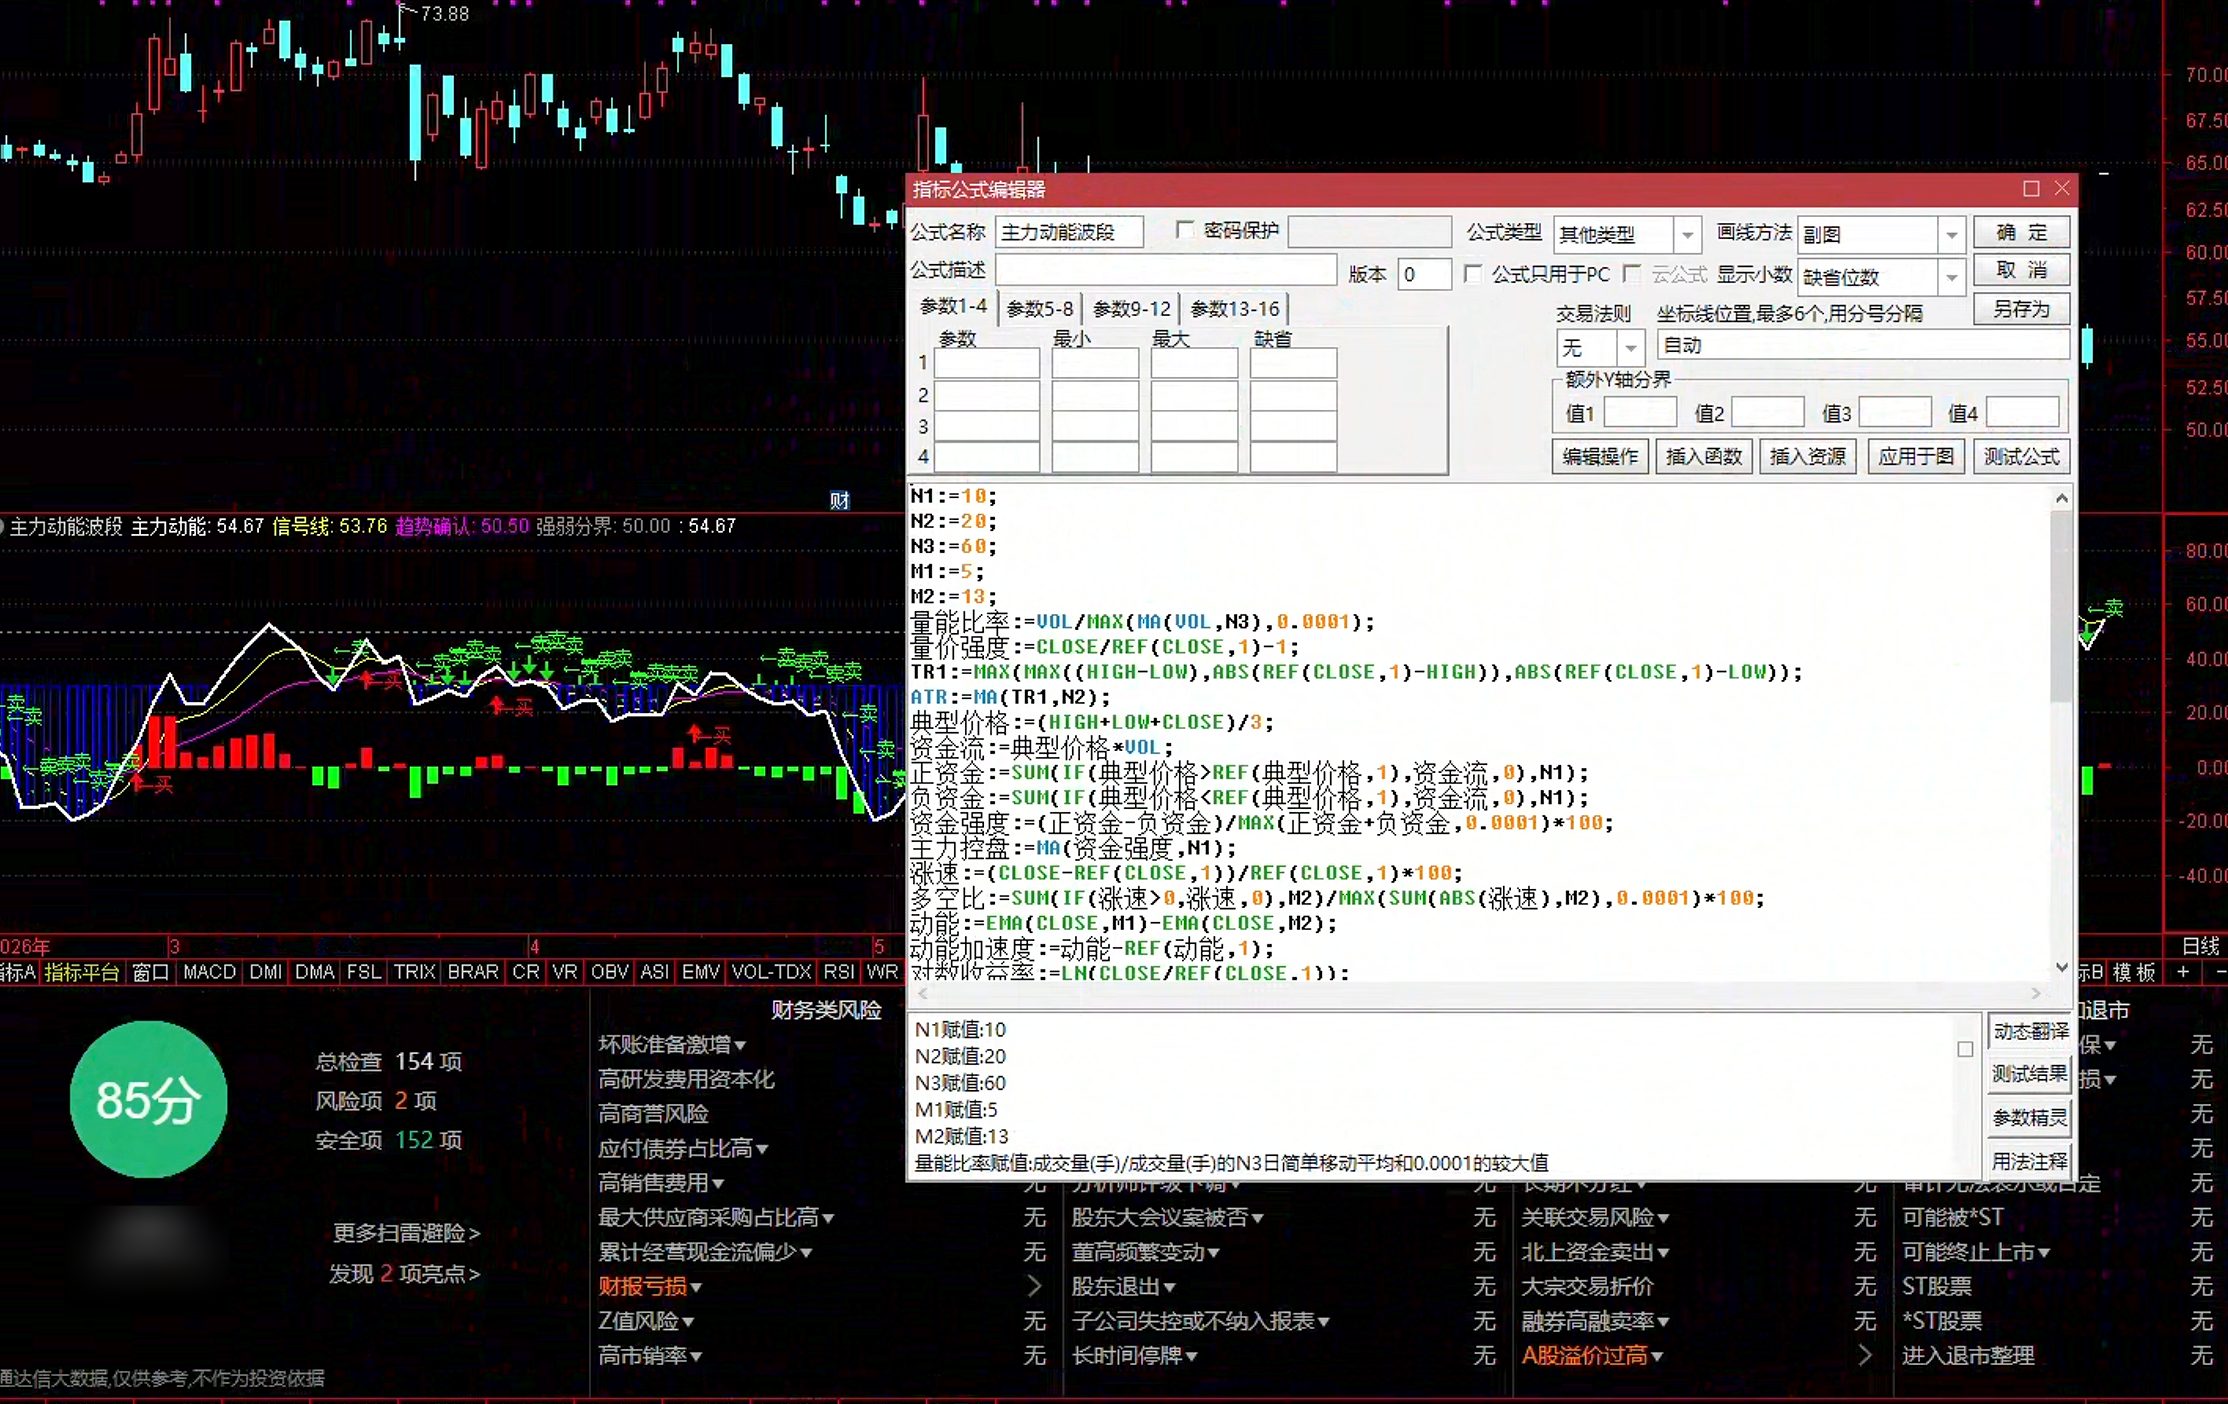The image size is (2228, 1404).
Task: Click 动态翻译 button
Action: point(2030,1031)
